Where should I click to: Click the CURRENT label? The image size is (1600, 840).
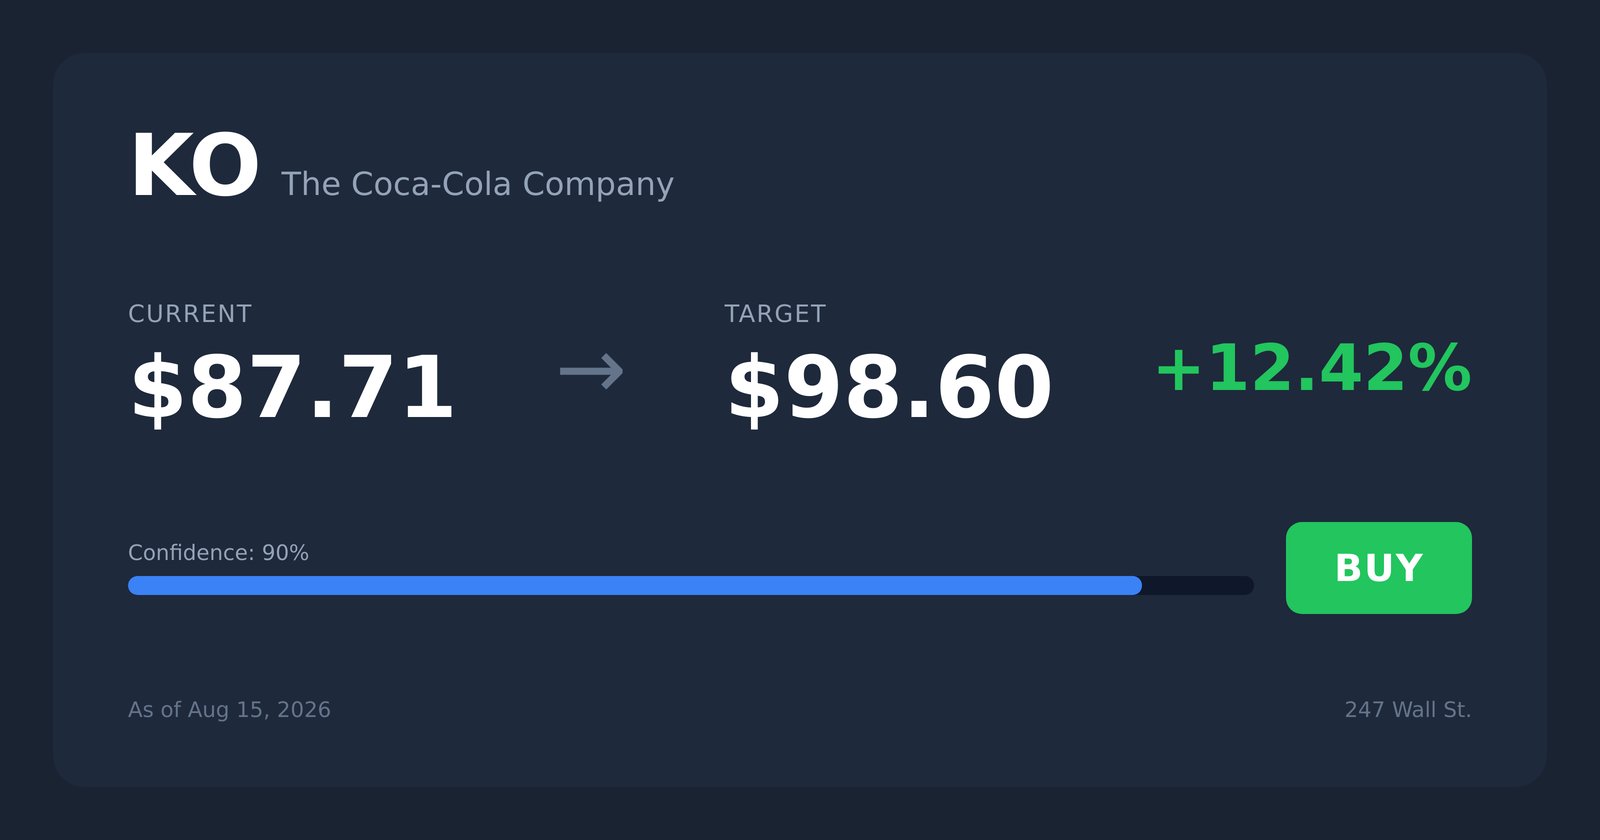tap(190, 314)
